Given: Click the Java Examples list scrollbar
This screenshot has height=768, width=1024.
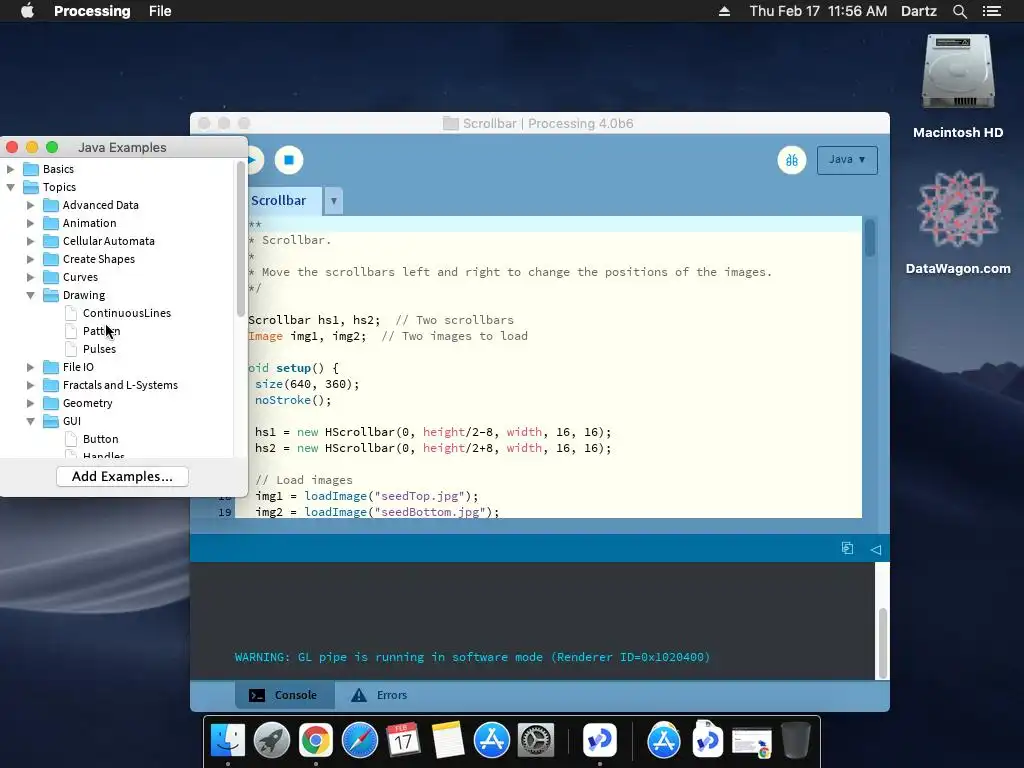Looking at the screenshot, I should [240, 239].
